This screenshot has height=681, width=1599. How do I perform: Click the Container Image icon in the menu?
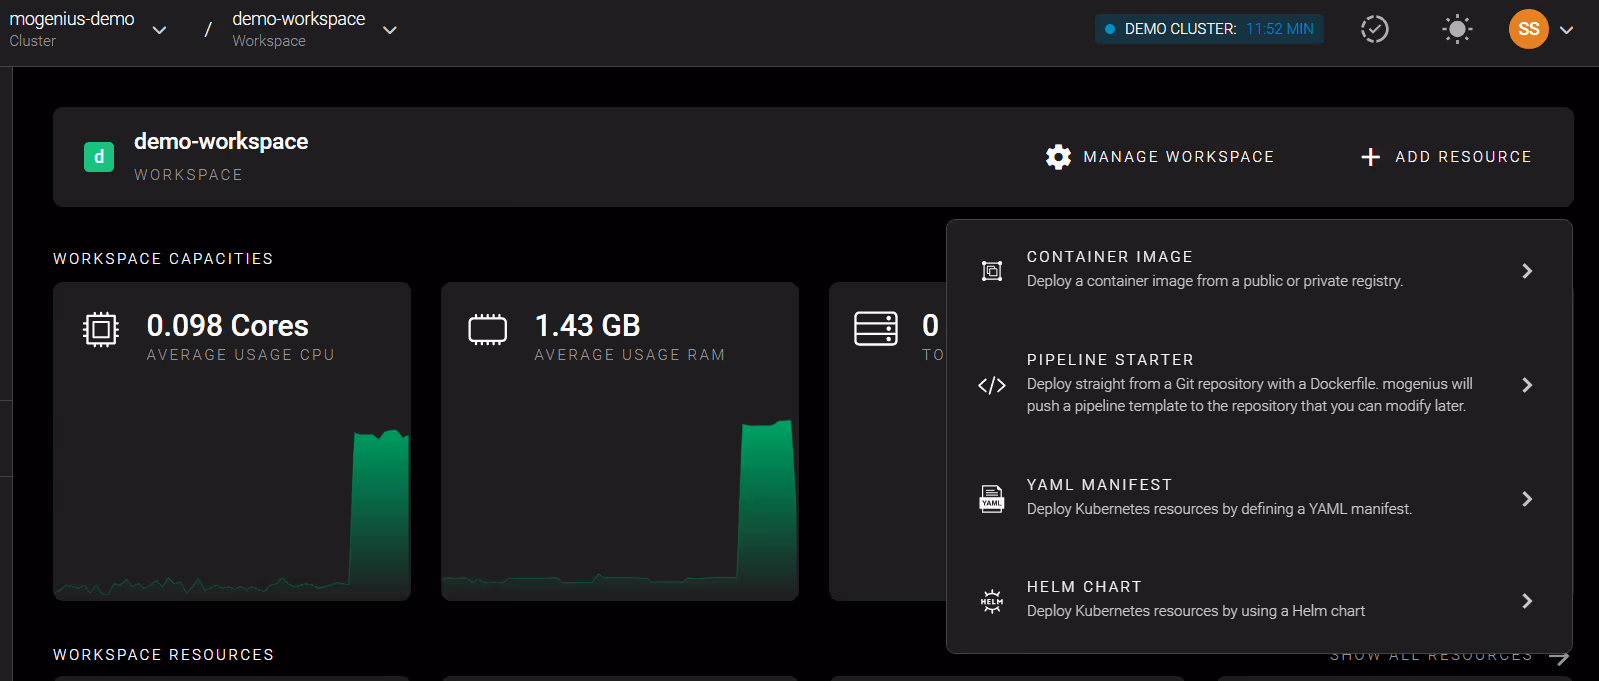[992, 271]
